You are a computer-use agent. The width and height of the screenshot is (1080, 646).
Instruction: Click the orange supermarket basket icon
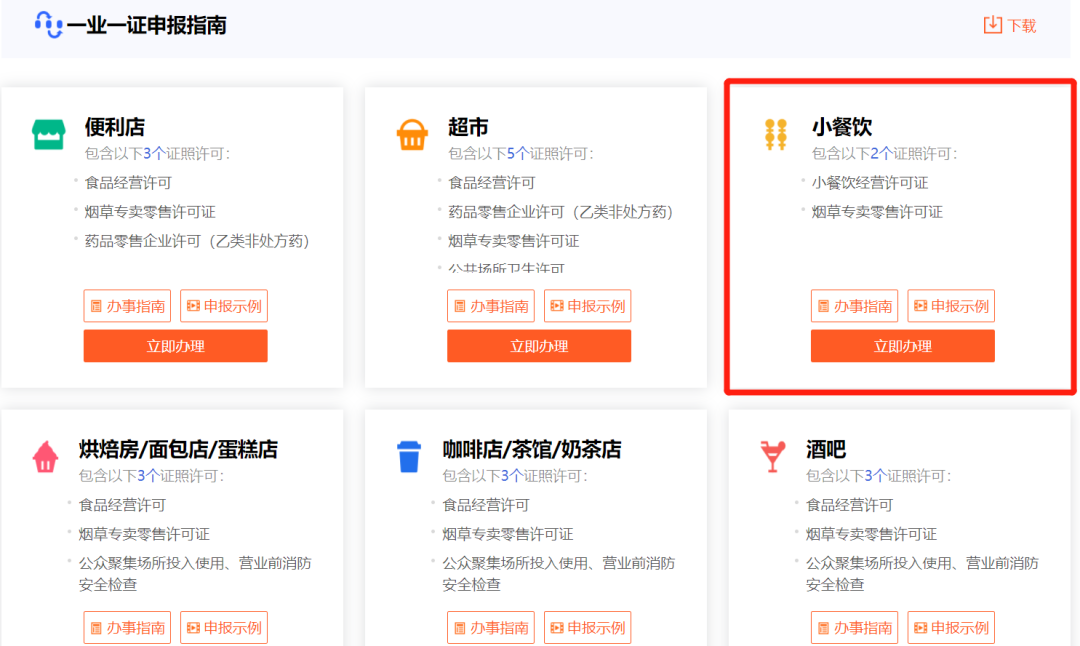point(412,134)
